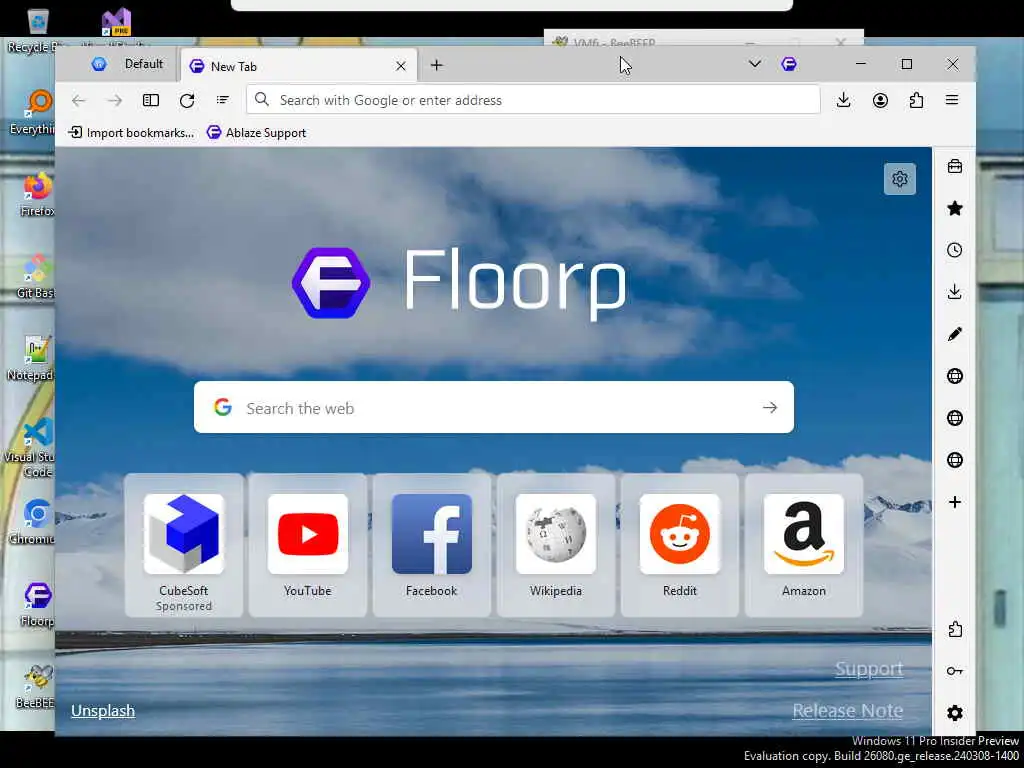Open a new tab with plus button
This screenshot has height=768, width=1024.
(436, 65)
